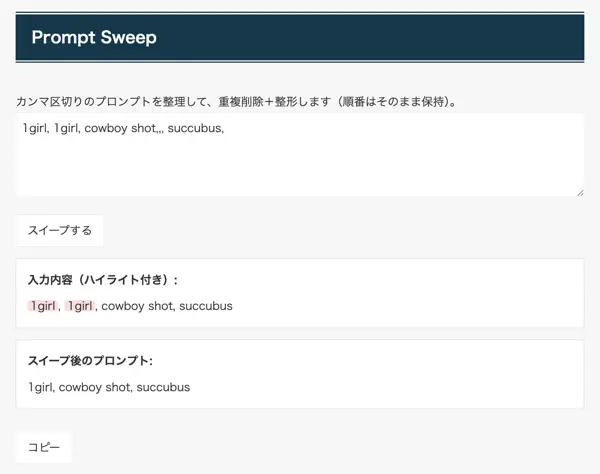Select the second highlighted 1girl tag
This screenshot has width=600, height=474.
click(80, 306)
